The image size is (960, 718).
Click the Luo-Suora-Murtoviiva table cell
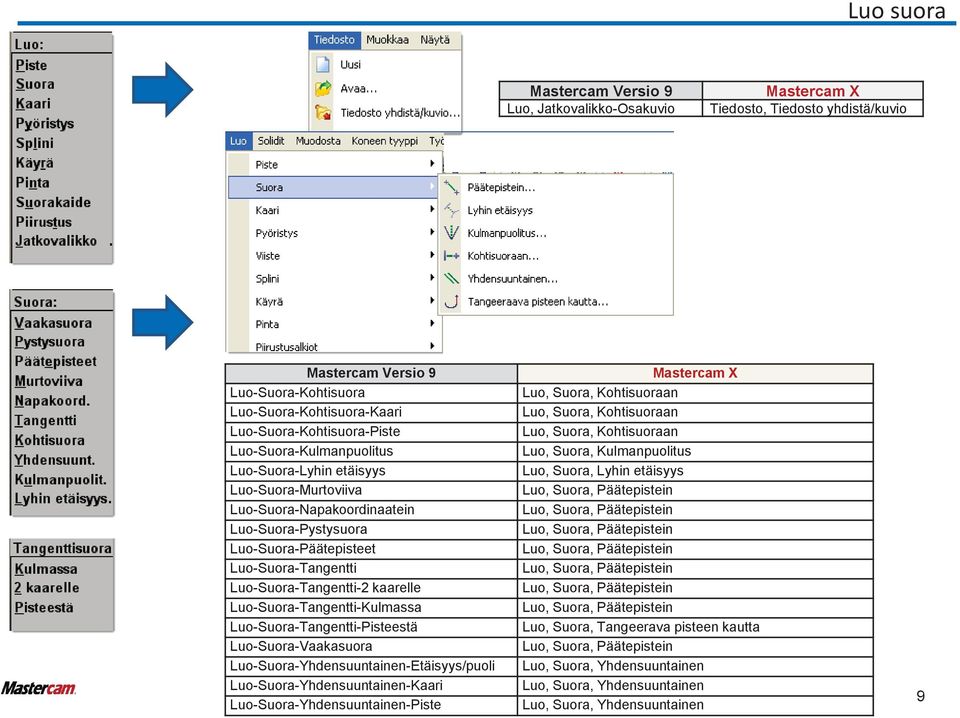pos(371,490)
